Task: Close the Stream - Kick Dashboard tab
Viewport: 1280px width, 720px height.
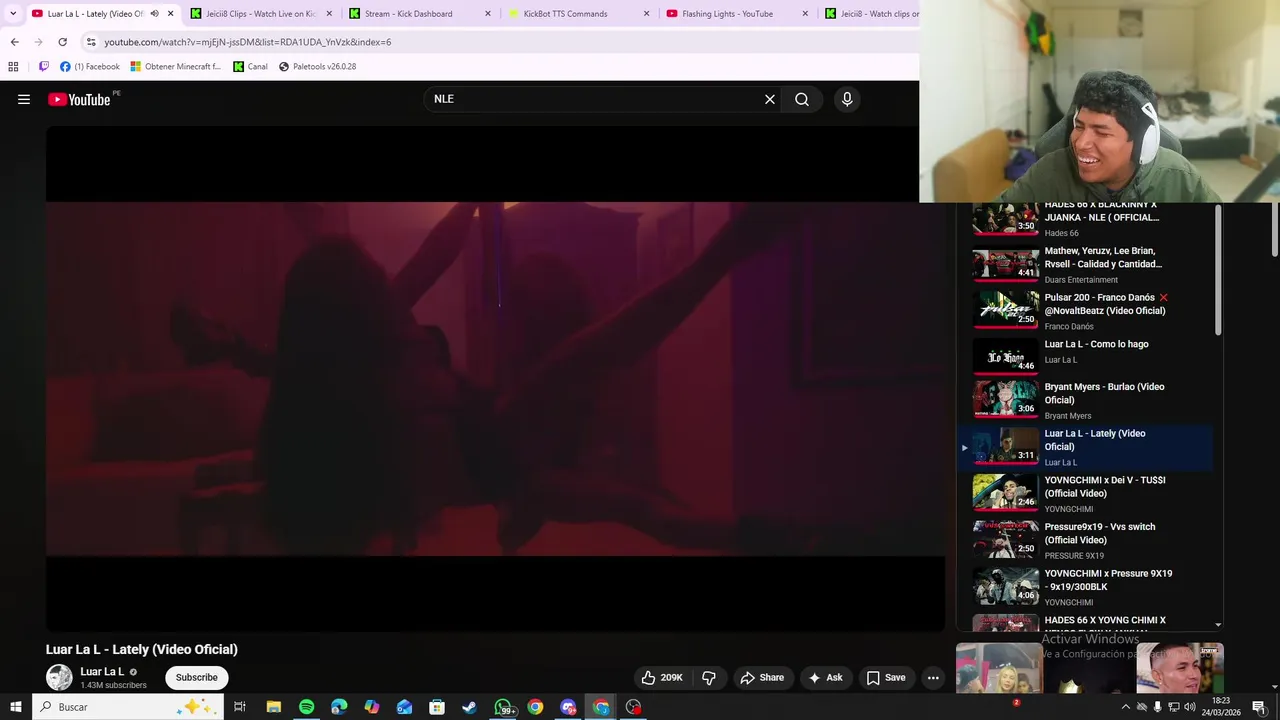Action: pyautogui.click(x=488, y=14)
